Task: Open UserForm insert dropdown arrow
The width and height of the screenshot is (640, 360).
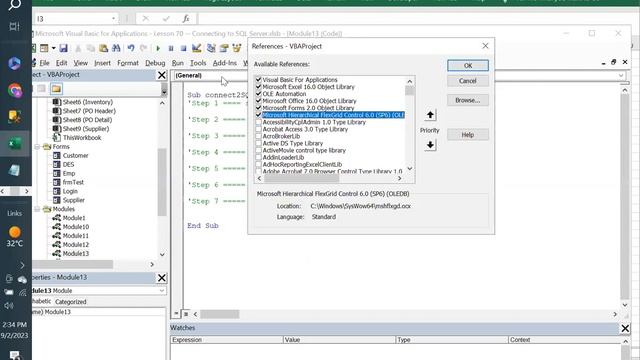Action: [x=53, y=48]
